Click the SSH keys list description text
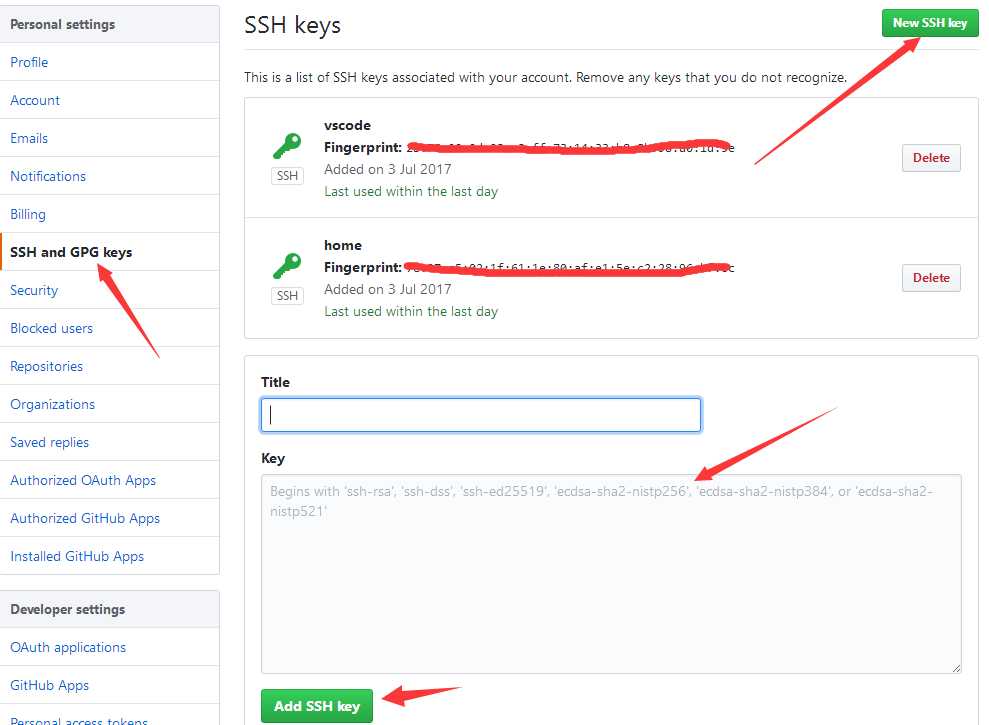 click(x=546, y=78)
